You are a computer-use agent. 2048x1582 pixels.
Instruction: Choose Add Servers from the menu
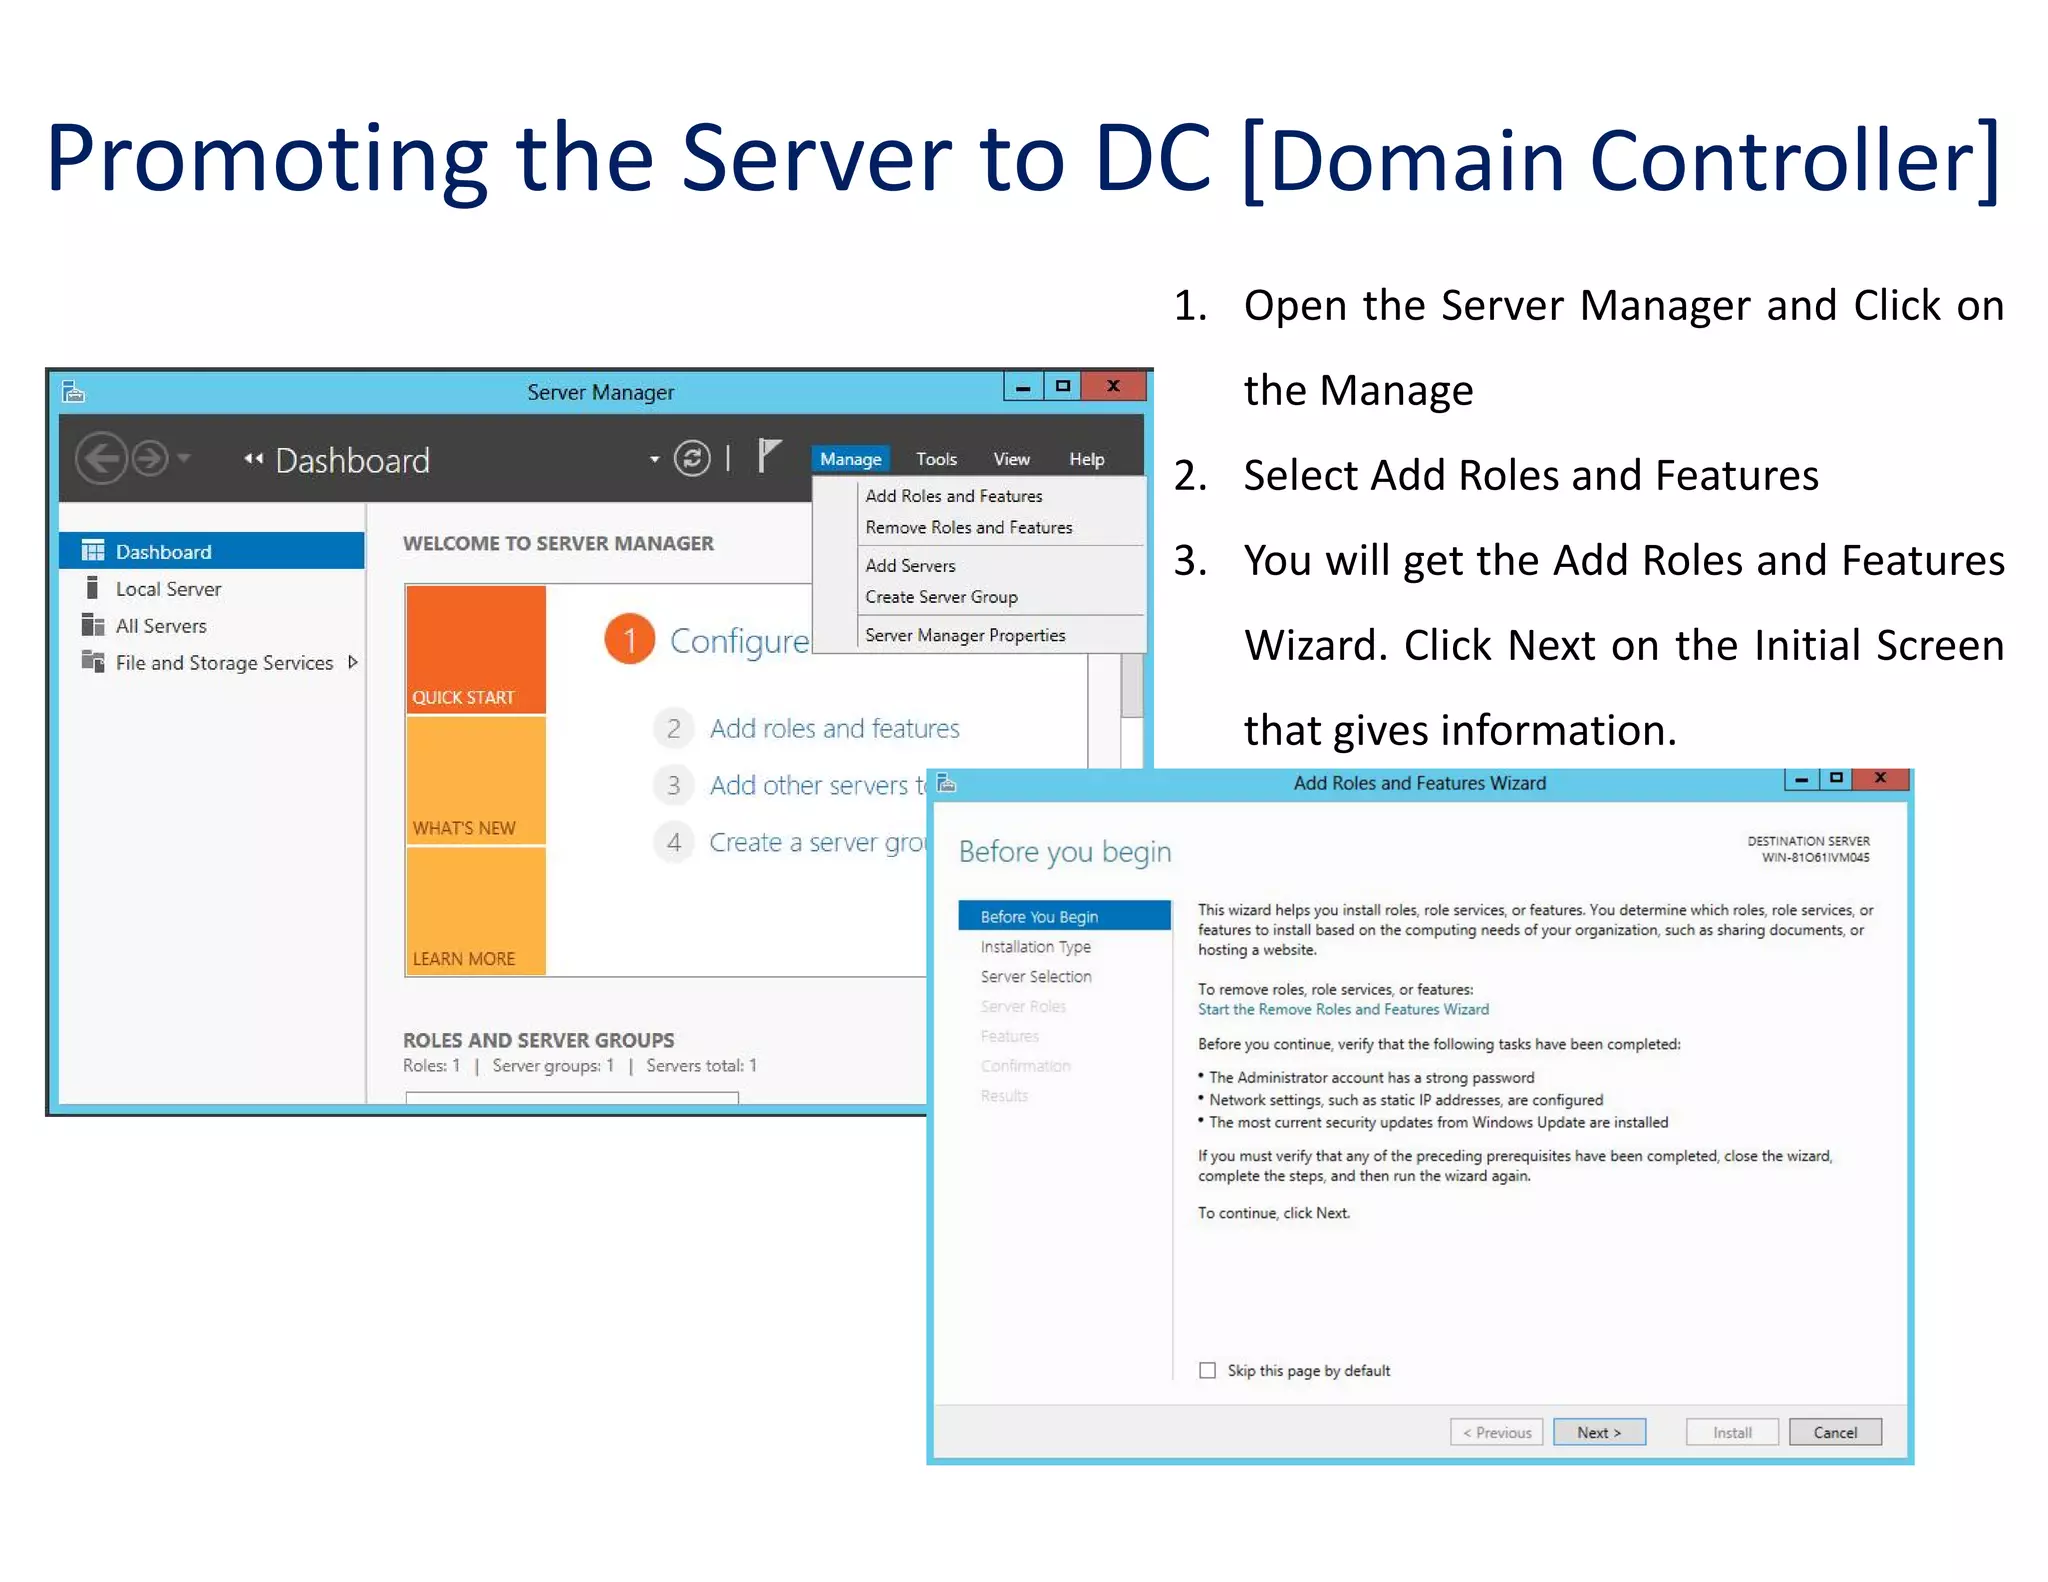[910, 565]
